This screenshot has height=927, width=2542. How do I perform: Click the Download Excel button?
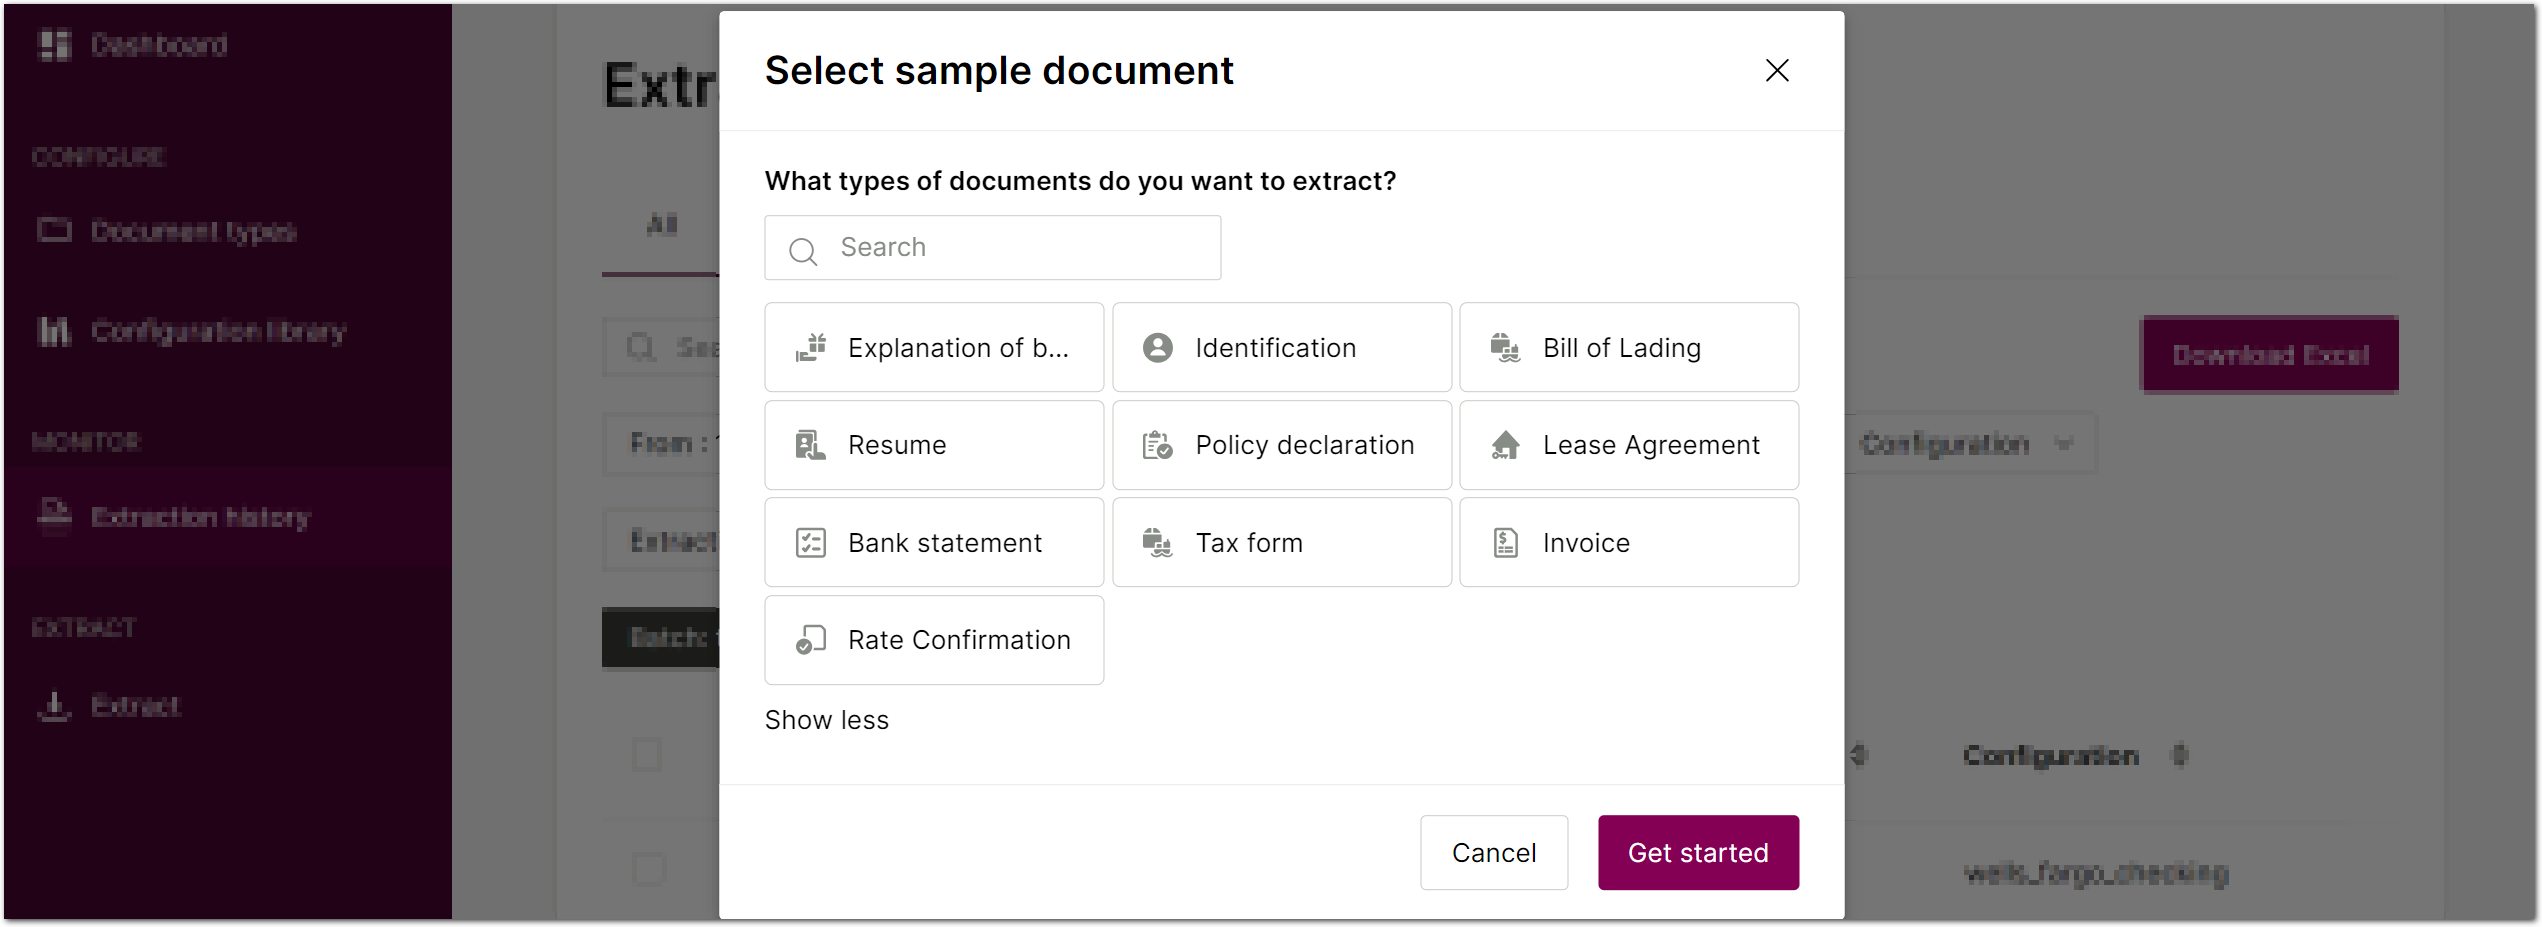[x=2269, y=355]
